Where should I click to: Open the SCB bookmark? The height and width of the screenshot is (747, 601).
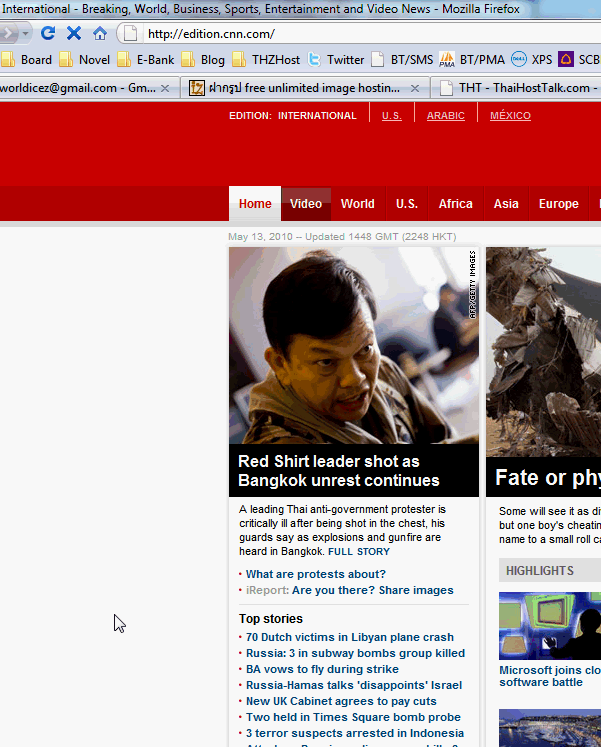579,60
